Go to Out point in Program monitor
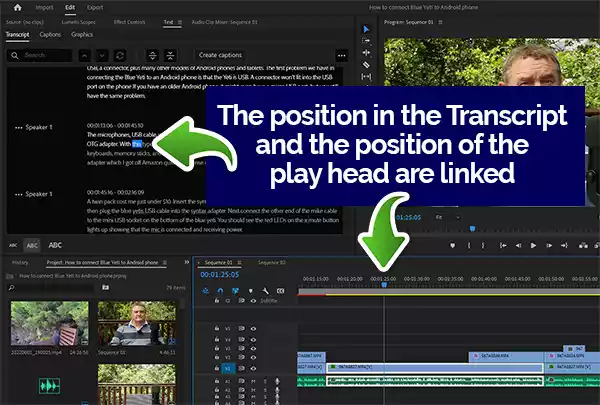 coord(564,246)
